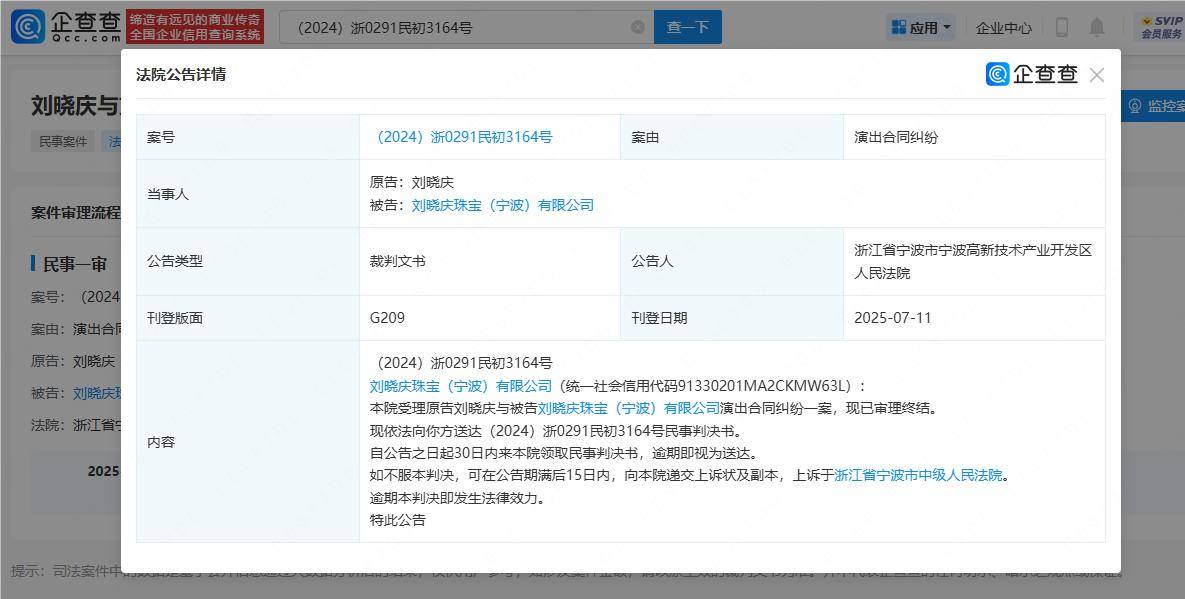Image resolution: width=1185 pixels, height=599 pixels.
Task: Click the 公告类型 value 裁判文书
Action: tap(398, 261)
